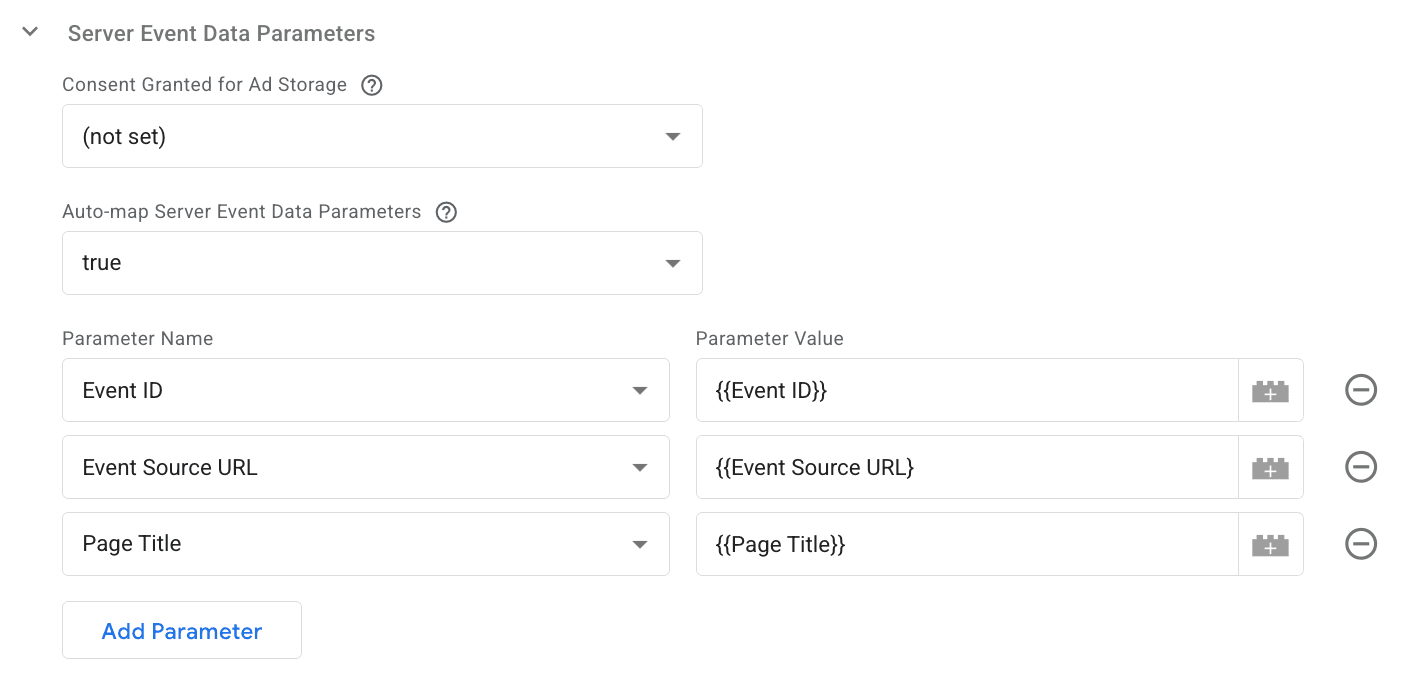Remove the Page Title parameter row

click(1361, 544)
